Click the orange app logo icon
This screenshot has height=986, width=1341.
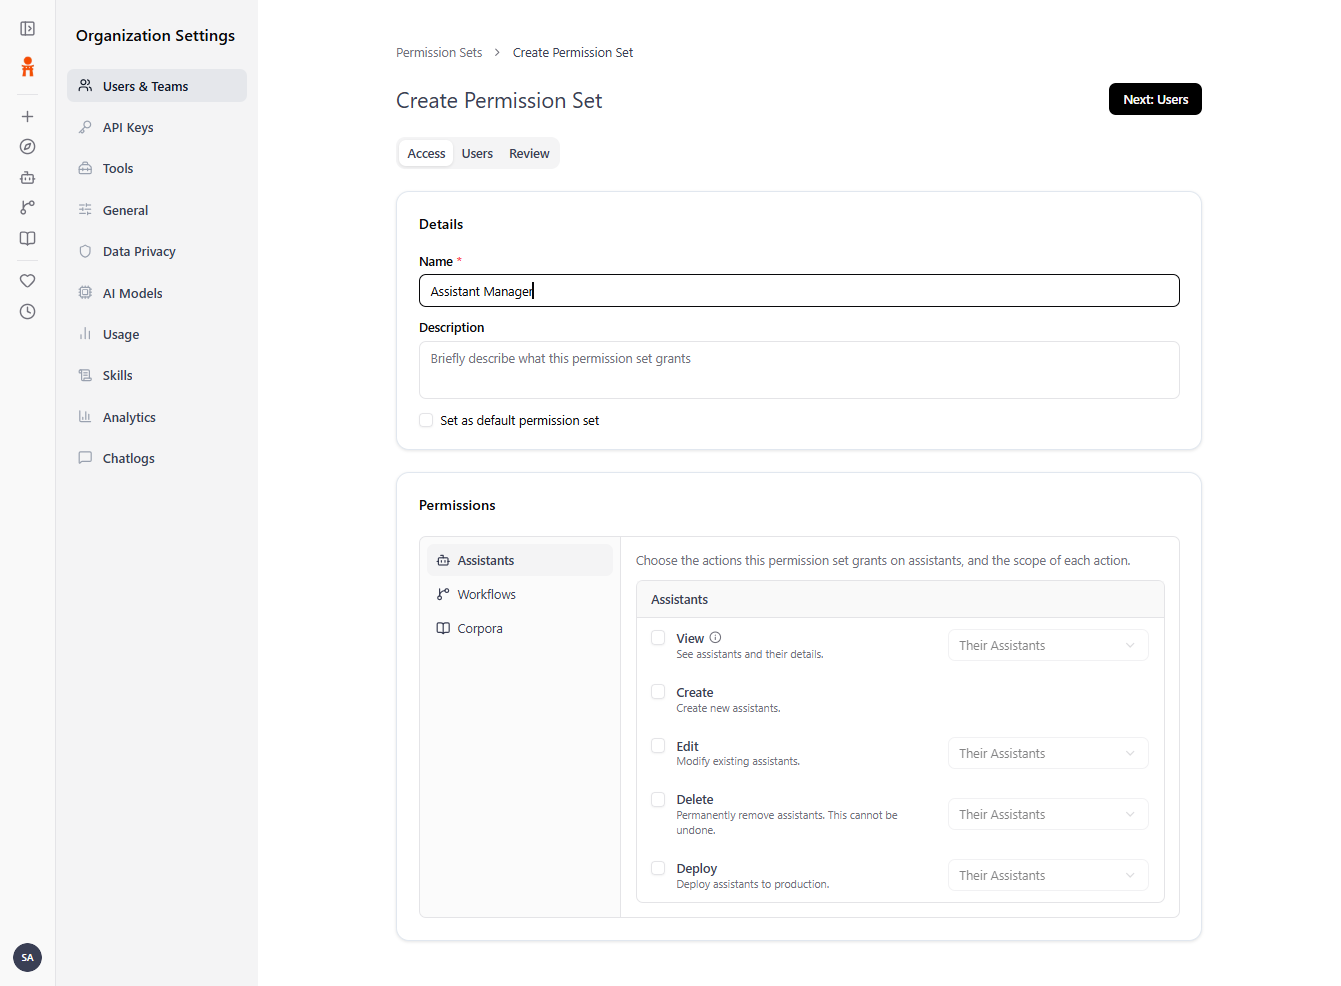(28, 67)
